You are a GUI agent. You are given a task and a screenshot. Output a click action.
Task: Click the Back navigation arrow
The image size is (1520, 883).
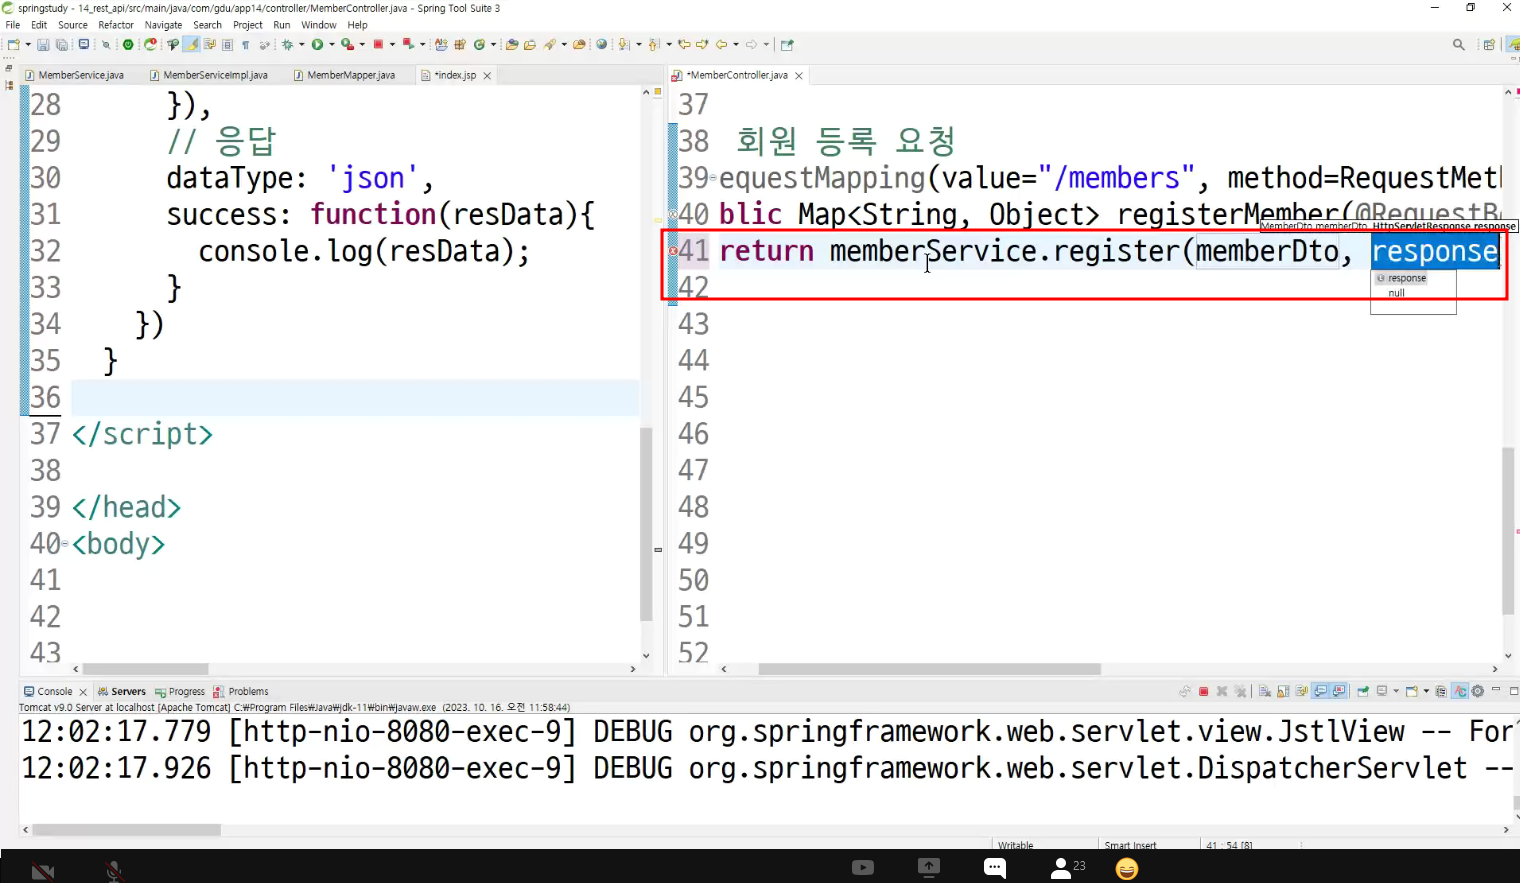(x=722, y=45)
